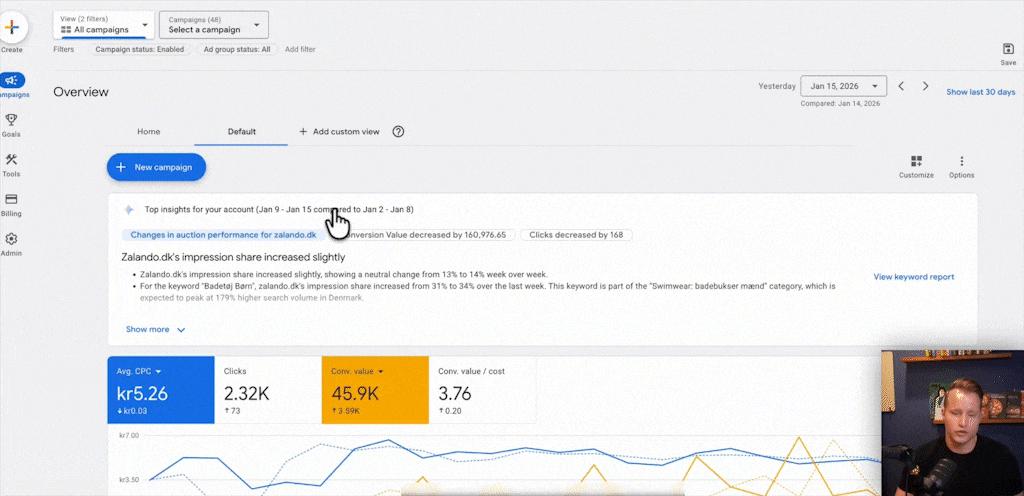1024x496 pixels.
Task: Click the Add custom view tab
Action: (x=339, y=132)
